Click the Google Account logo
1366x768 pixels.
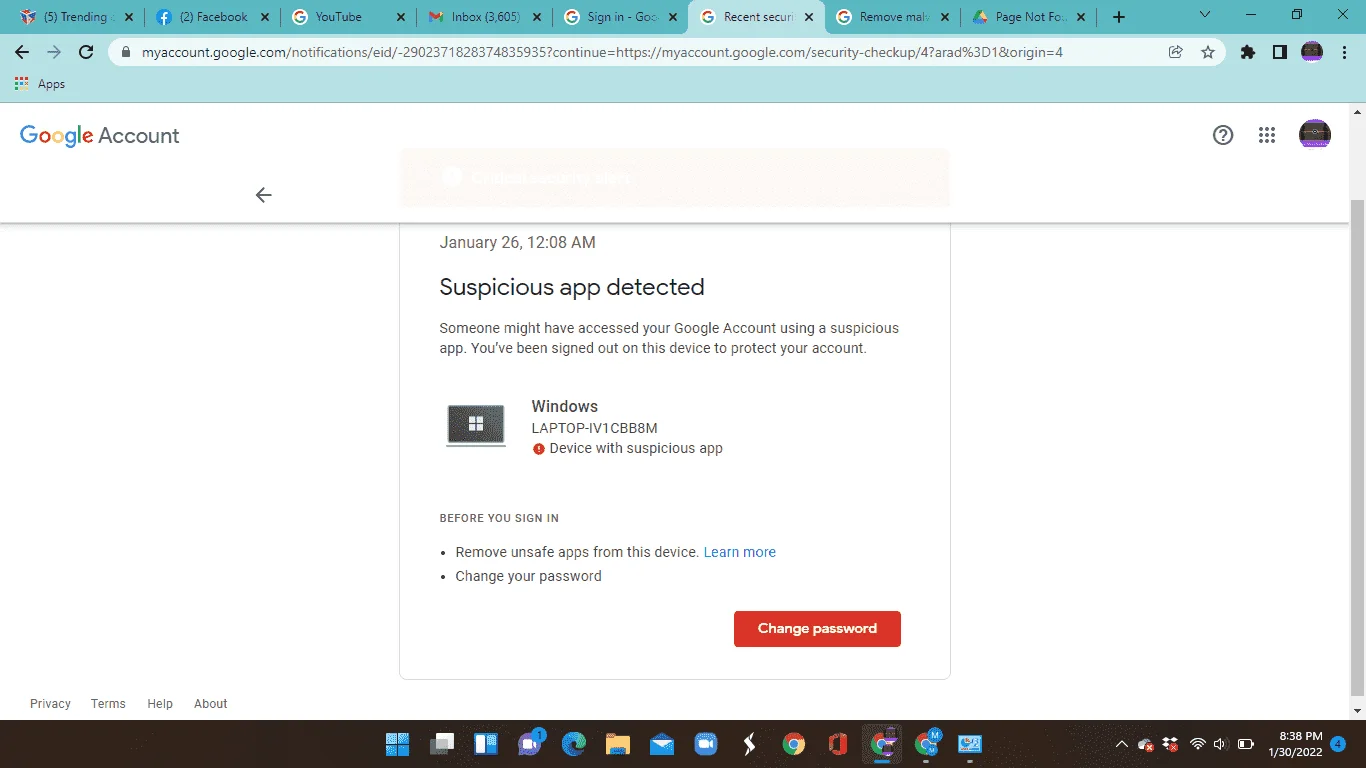click(100, 136)
